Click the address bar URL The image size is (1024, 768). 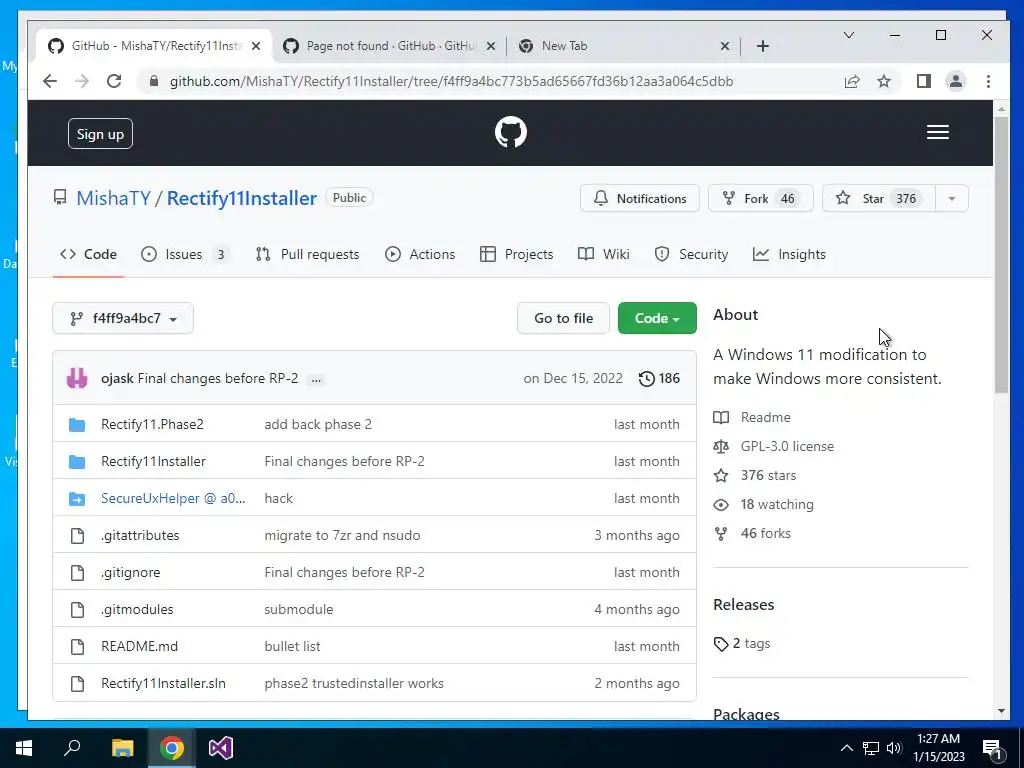[451, 82]
